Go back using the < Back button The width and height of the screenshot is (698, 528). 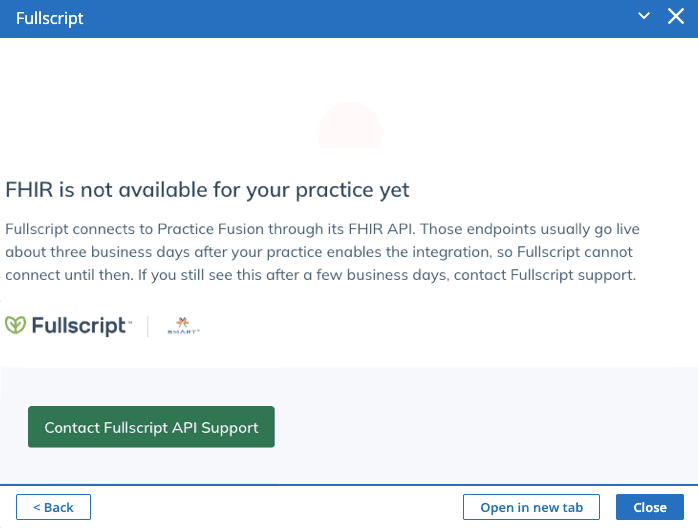pos(53,507)
